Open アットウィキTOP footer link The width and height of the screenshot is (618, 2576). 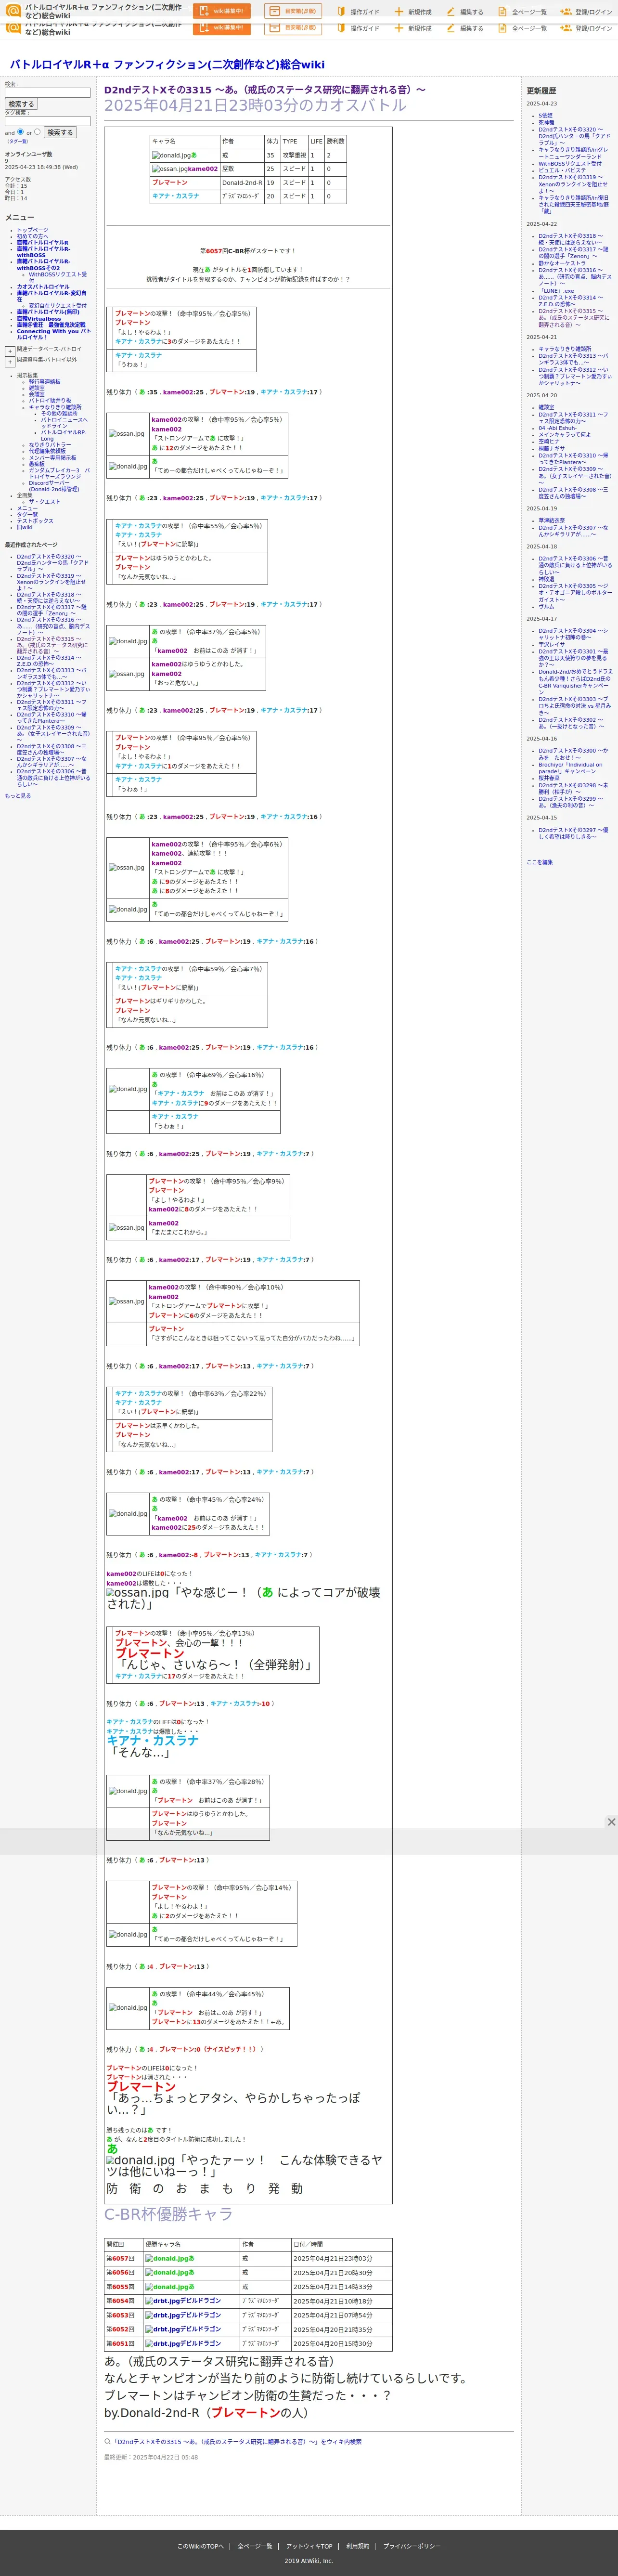coord(309,2546)
